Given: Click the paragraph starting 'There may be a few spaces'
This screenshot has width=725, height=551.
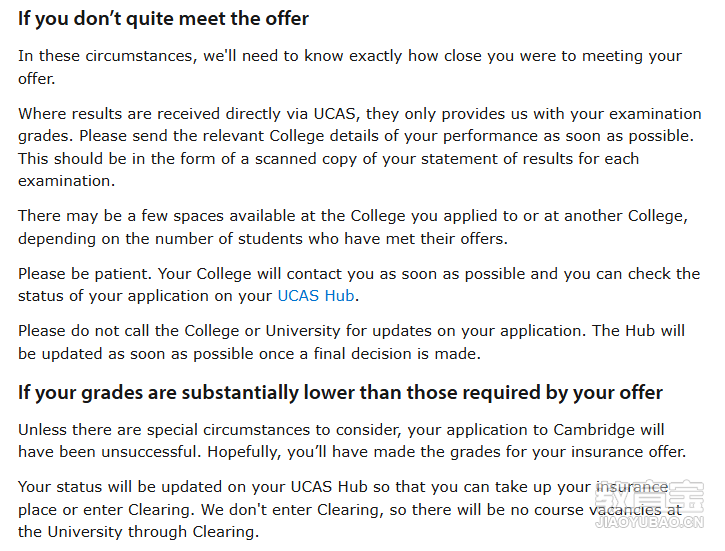Looking at the screenshot, I should pos(353,227).
